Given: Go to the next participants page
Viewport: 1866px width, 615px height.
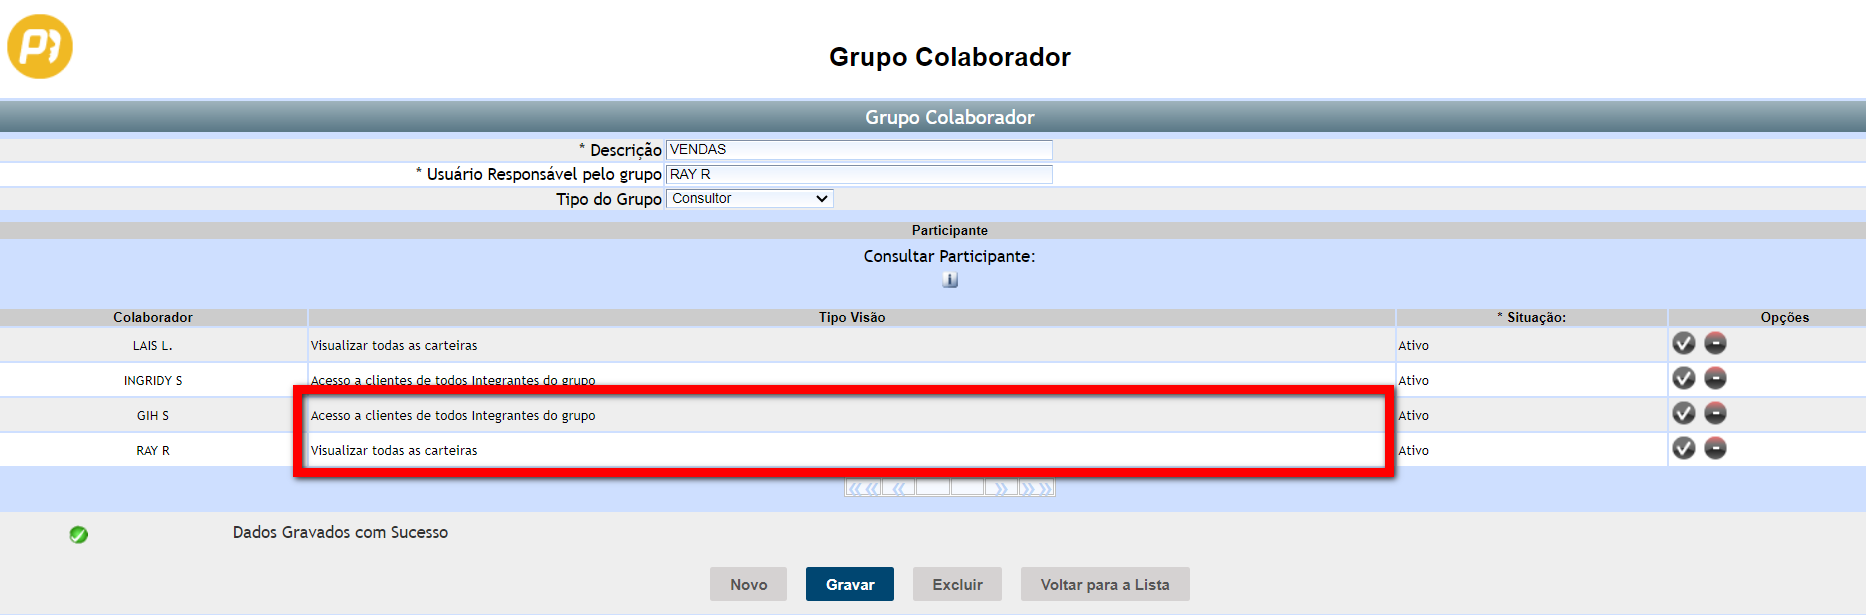Looking at the screenshot, I should click(1001, 488).
